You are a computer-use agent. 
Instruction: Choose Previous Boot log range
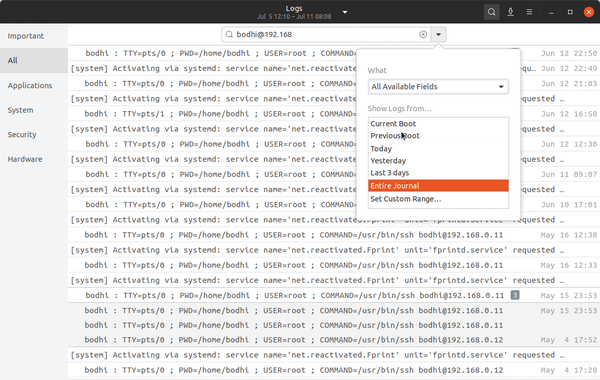438,136
